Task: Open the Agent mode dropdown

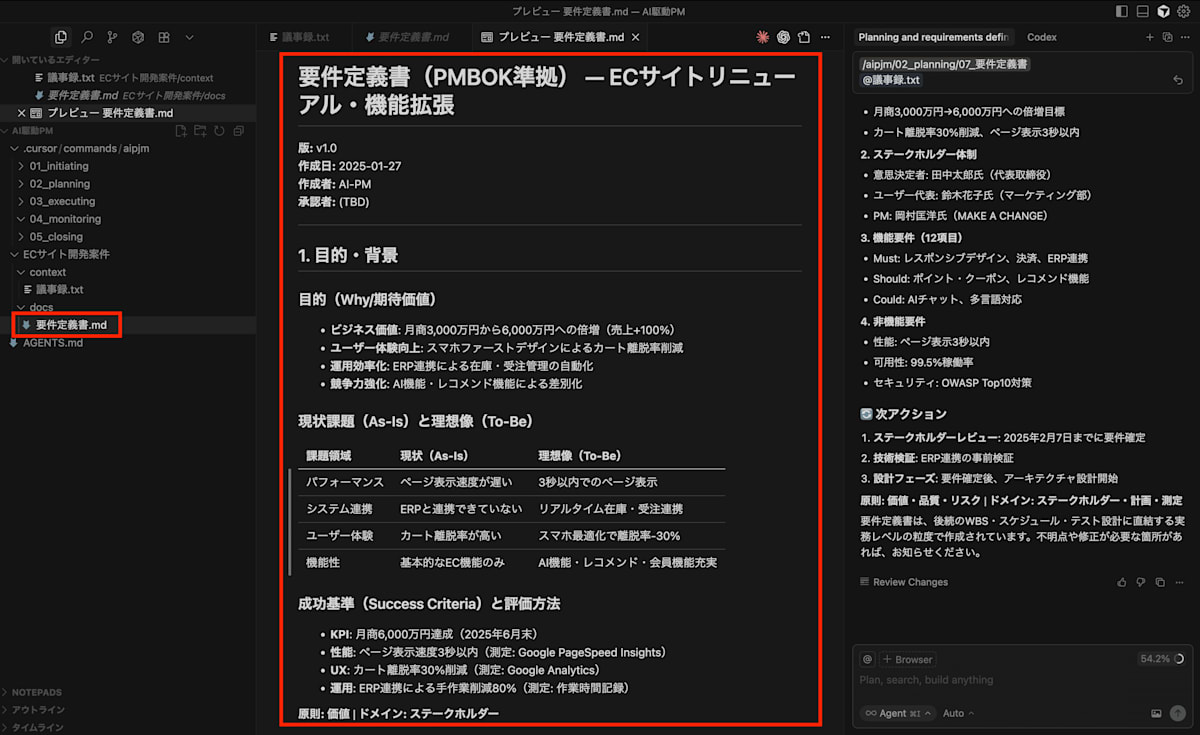Action: pos(896,712)
